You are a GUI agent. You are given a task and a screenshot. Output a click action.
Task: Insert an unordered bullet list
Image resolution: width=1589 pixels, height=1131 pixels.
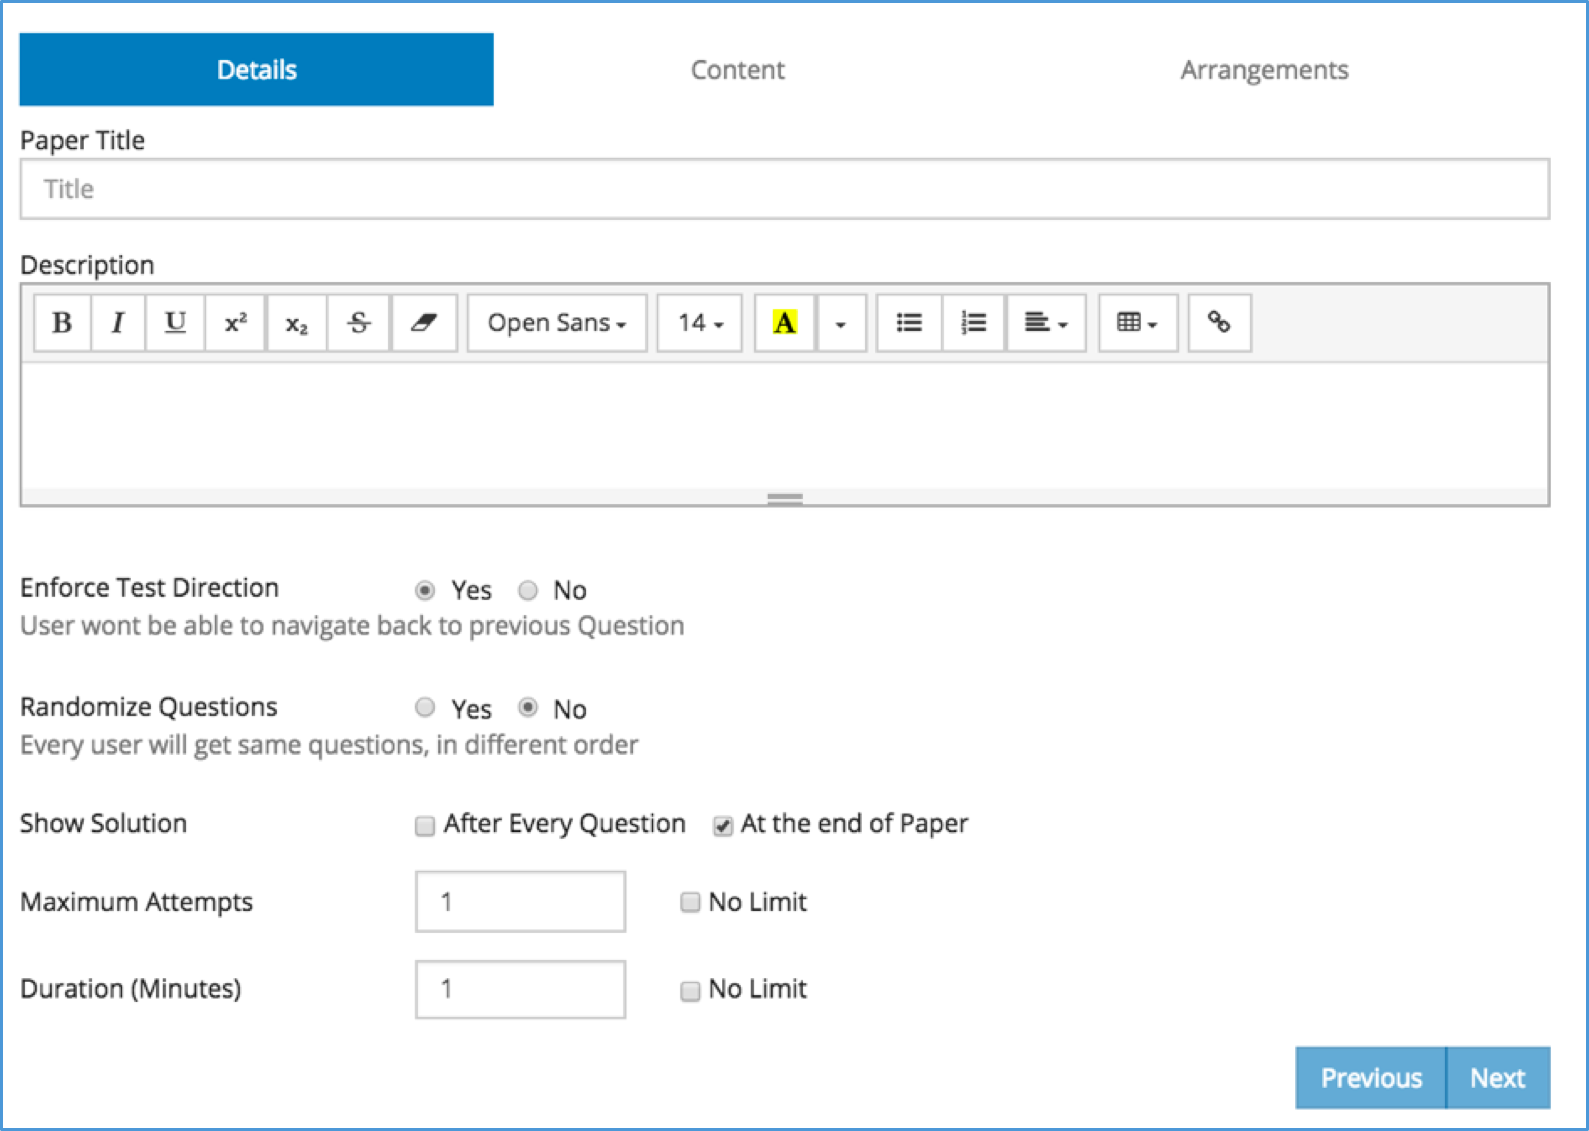pyautogui.click(x=909, y=323)
